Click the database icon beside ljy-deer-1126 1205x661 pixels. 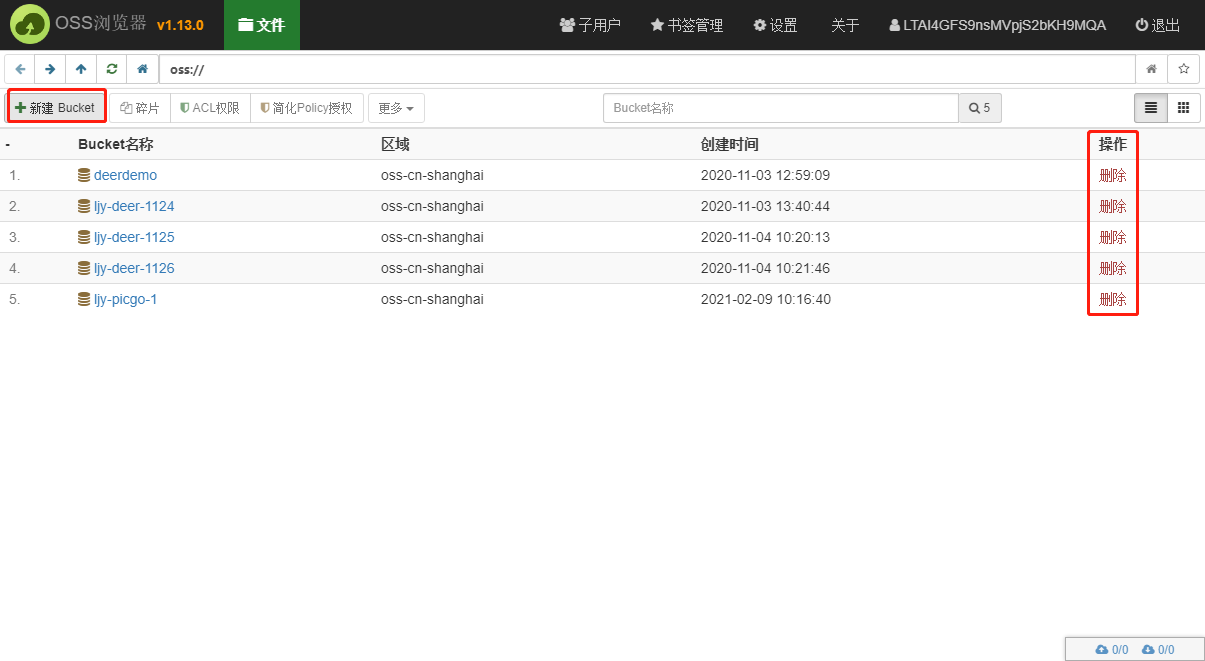84,268
